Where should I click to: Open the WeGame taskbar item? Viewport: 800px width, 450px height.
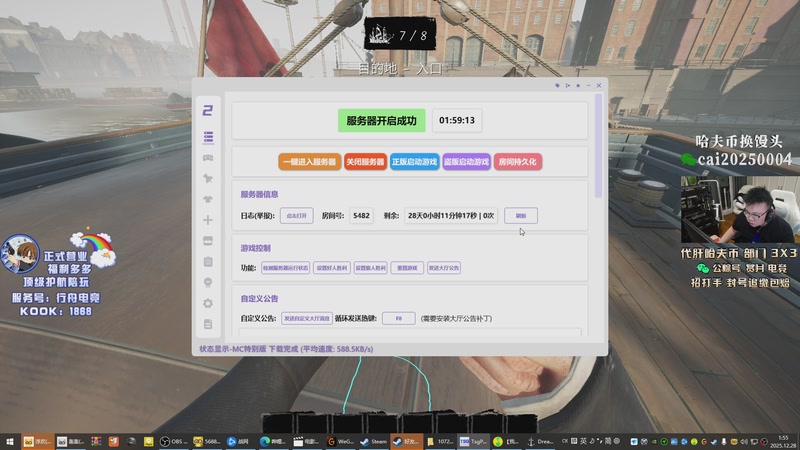[x=341, y=441]
